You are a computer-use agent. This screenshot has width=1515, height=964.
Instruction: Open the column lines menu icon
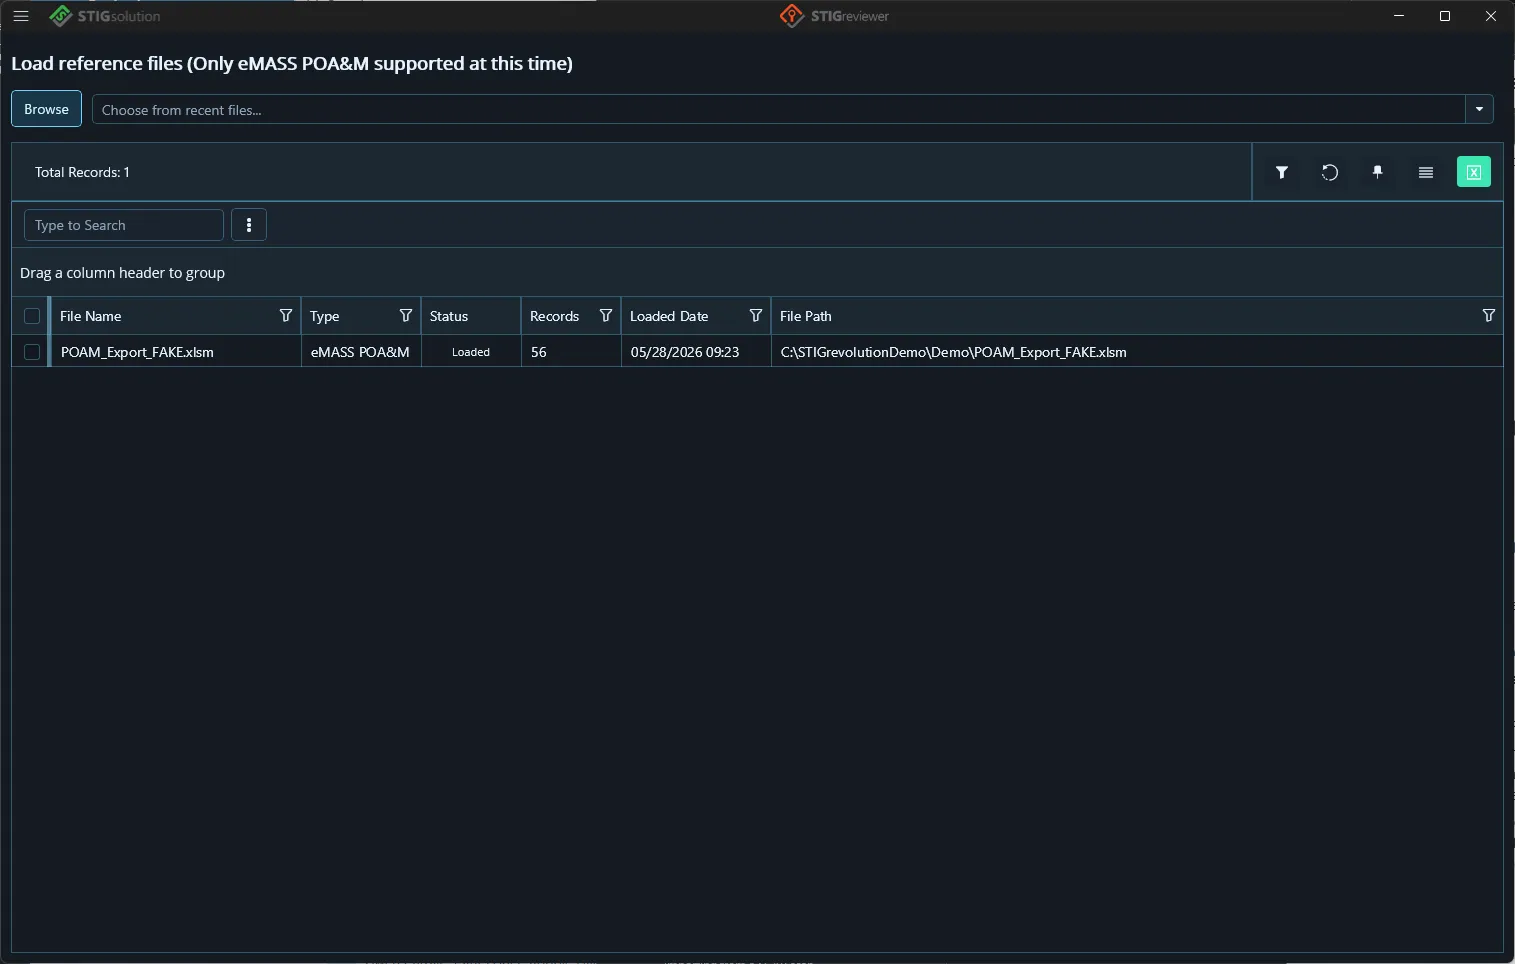(x=1426, y=172)
